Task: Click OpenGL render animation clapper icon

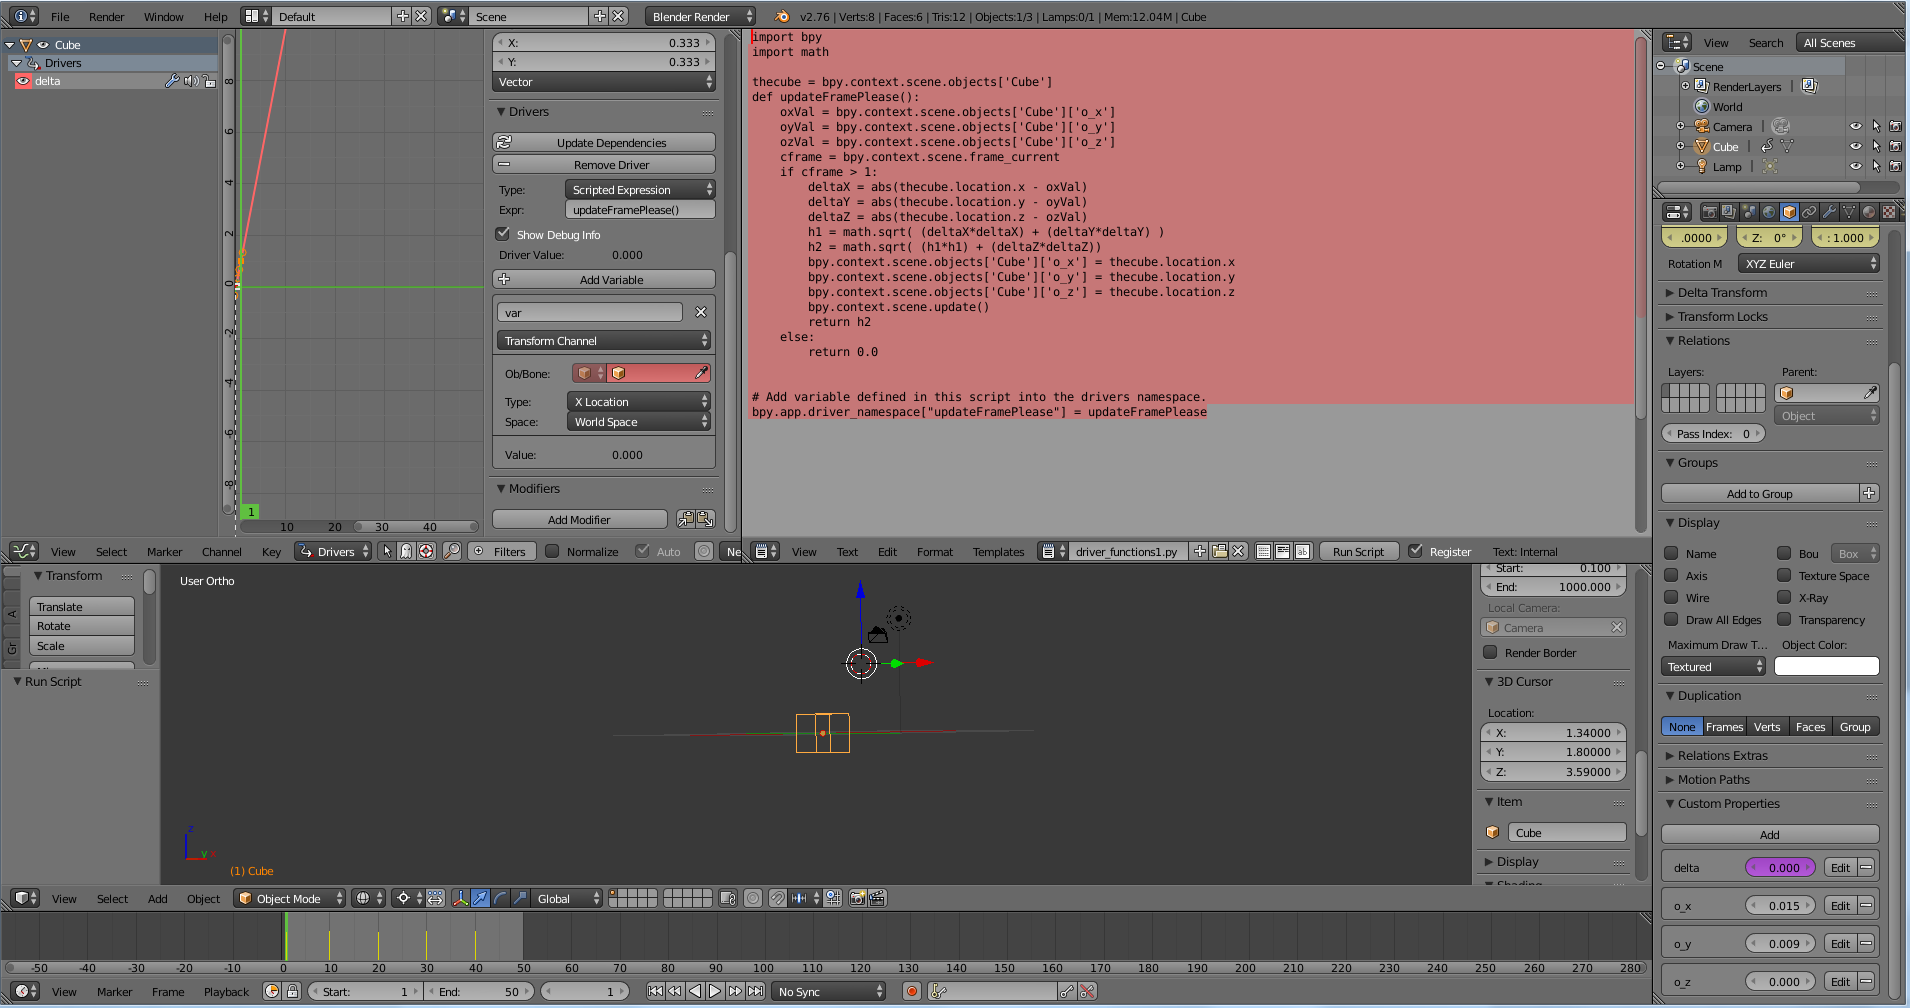Action: click(877, 898)
